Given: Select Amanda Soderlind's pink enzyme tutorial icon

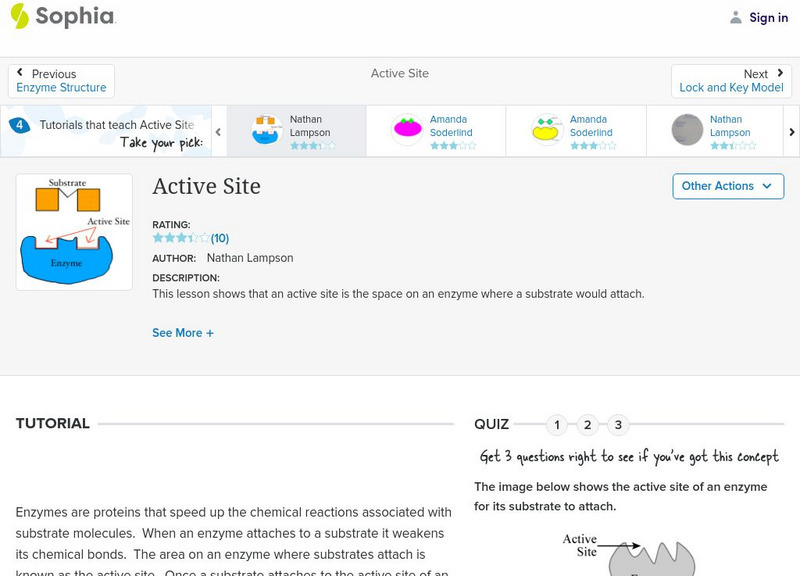Looking at the screenshot, I should click(x=407, y=131).
